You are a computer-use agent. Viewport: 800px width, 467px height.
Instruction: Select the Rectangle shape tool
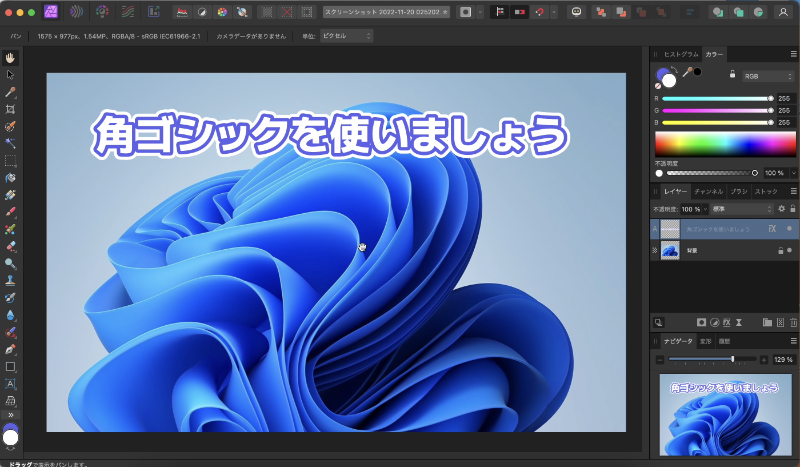click(10, 366)
